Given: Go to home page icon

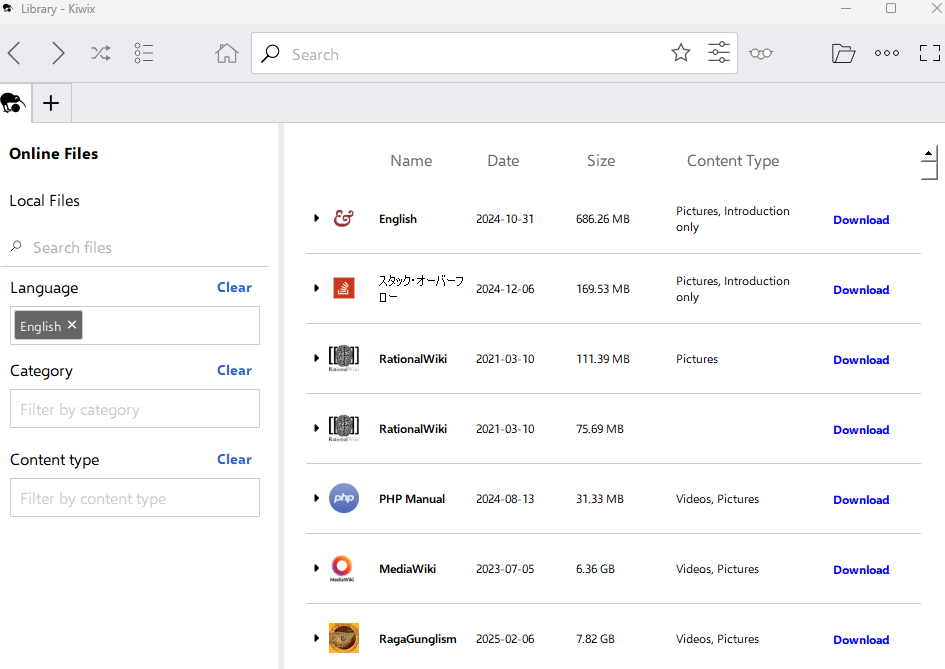Looking at the screenshot, I should (227, 54).
